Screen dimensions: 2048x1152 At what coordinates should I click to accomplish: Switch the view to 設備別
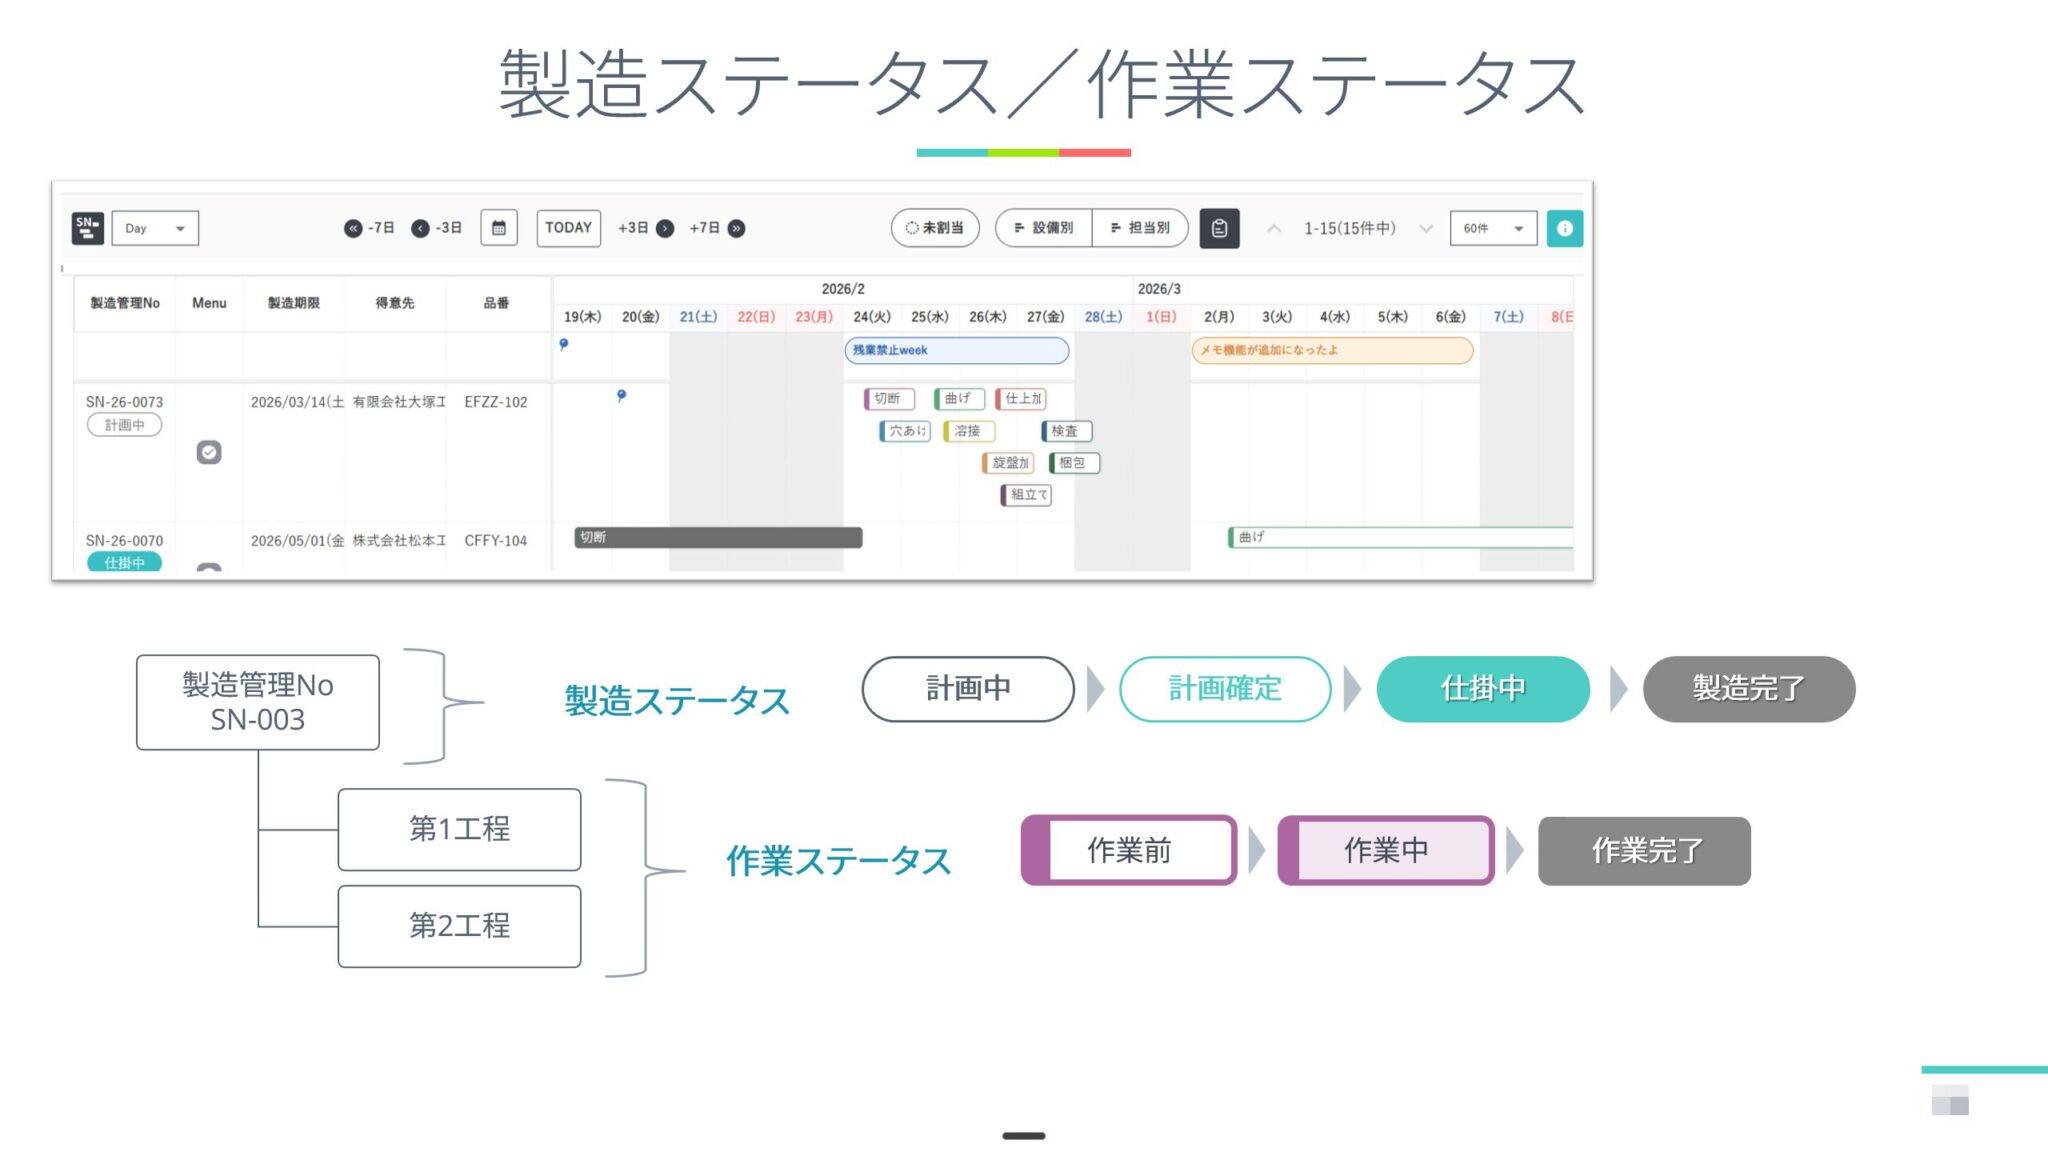click(x=1044, y=228)
